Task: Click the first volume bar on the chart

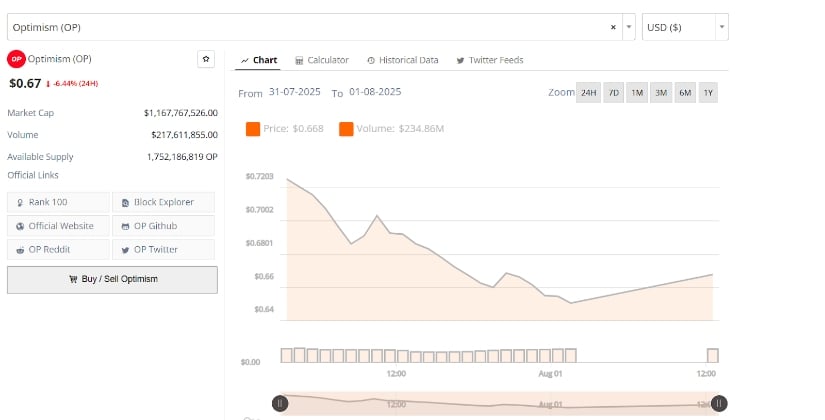Action: click(x=286, y=355)
